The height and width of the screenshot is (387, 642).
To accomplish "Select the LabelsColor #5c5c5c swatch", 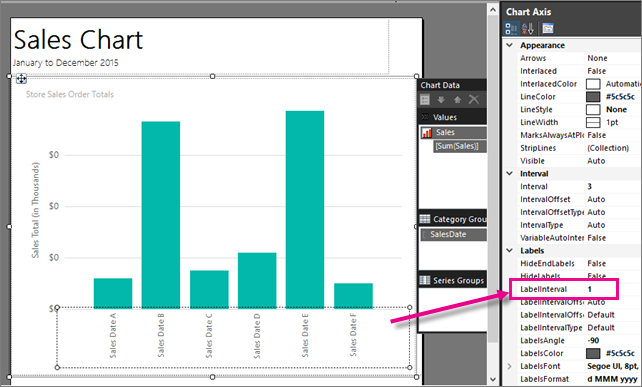I will 593,353.
